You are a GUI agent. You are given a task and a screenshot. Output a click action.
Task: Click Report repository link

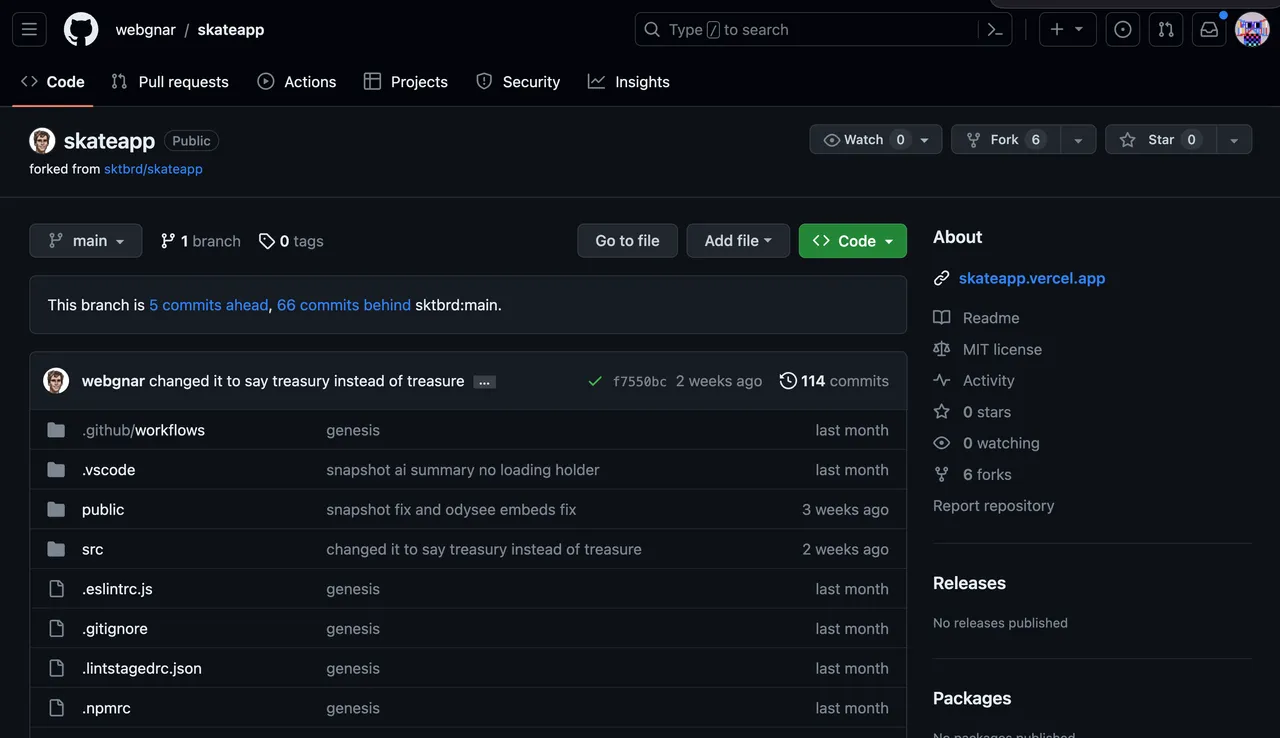pyautogui.click(x=993, y=506)
